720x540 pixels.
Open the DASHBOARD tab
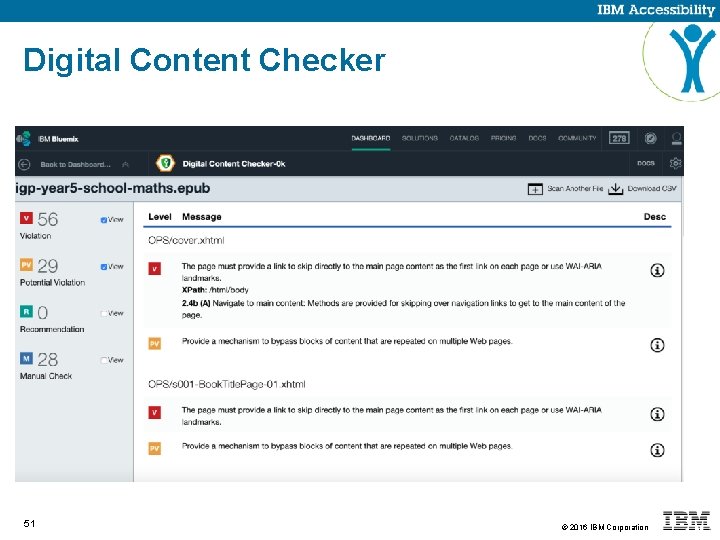click(x=371, y=138)
